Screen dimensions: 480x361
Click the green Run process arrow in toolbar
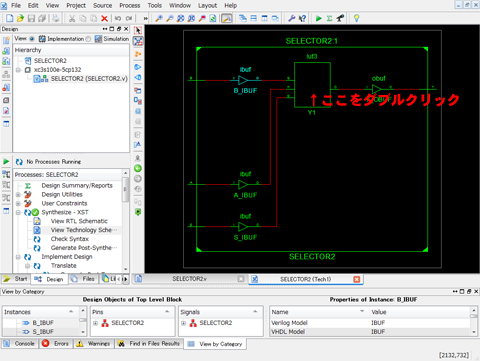point(319,18)
